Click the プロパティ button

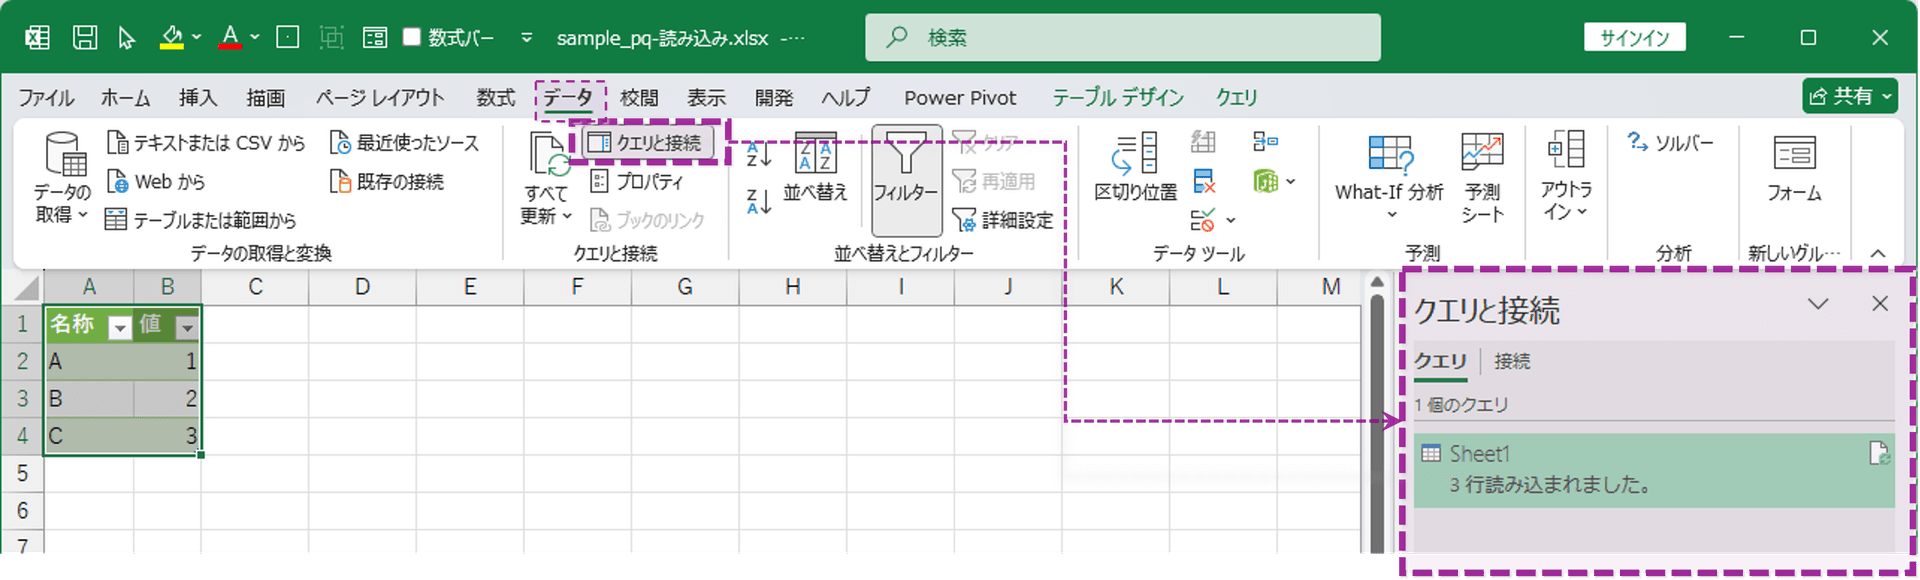pos(637,182)
